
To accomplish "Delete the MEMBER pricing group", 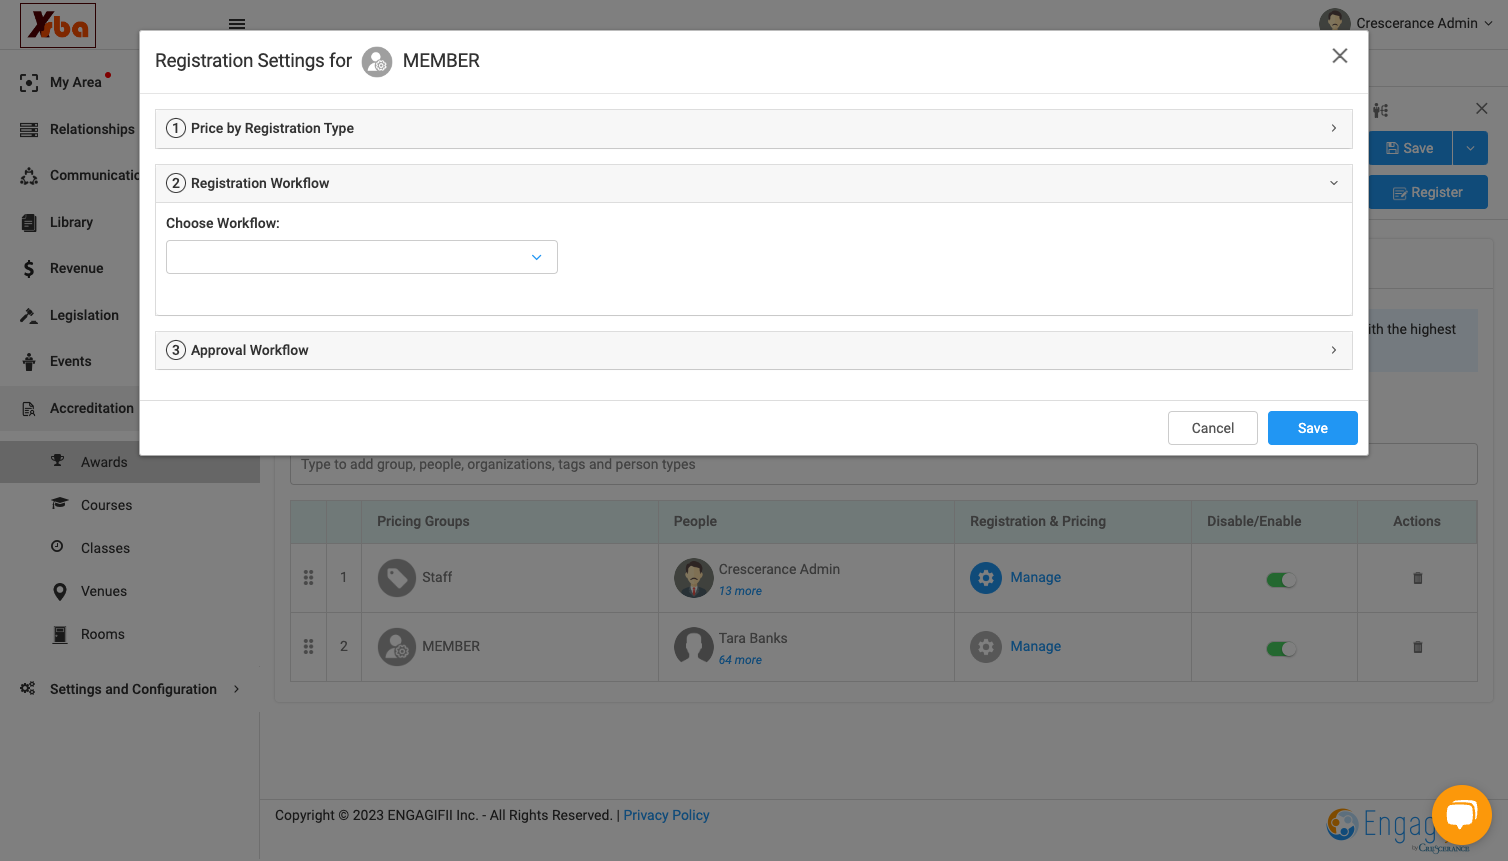I will [x=1417, y=647].
